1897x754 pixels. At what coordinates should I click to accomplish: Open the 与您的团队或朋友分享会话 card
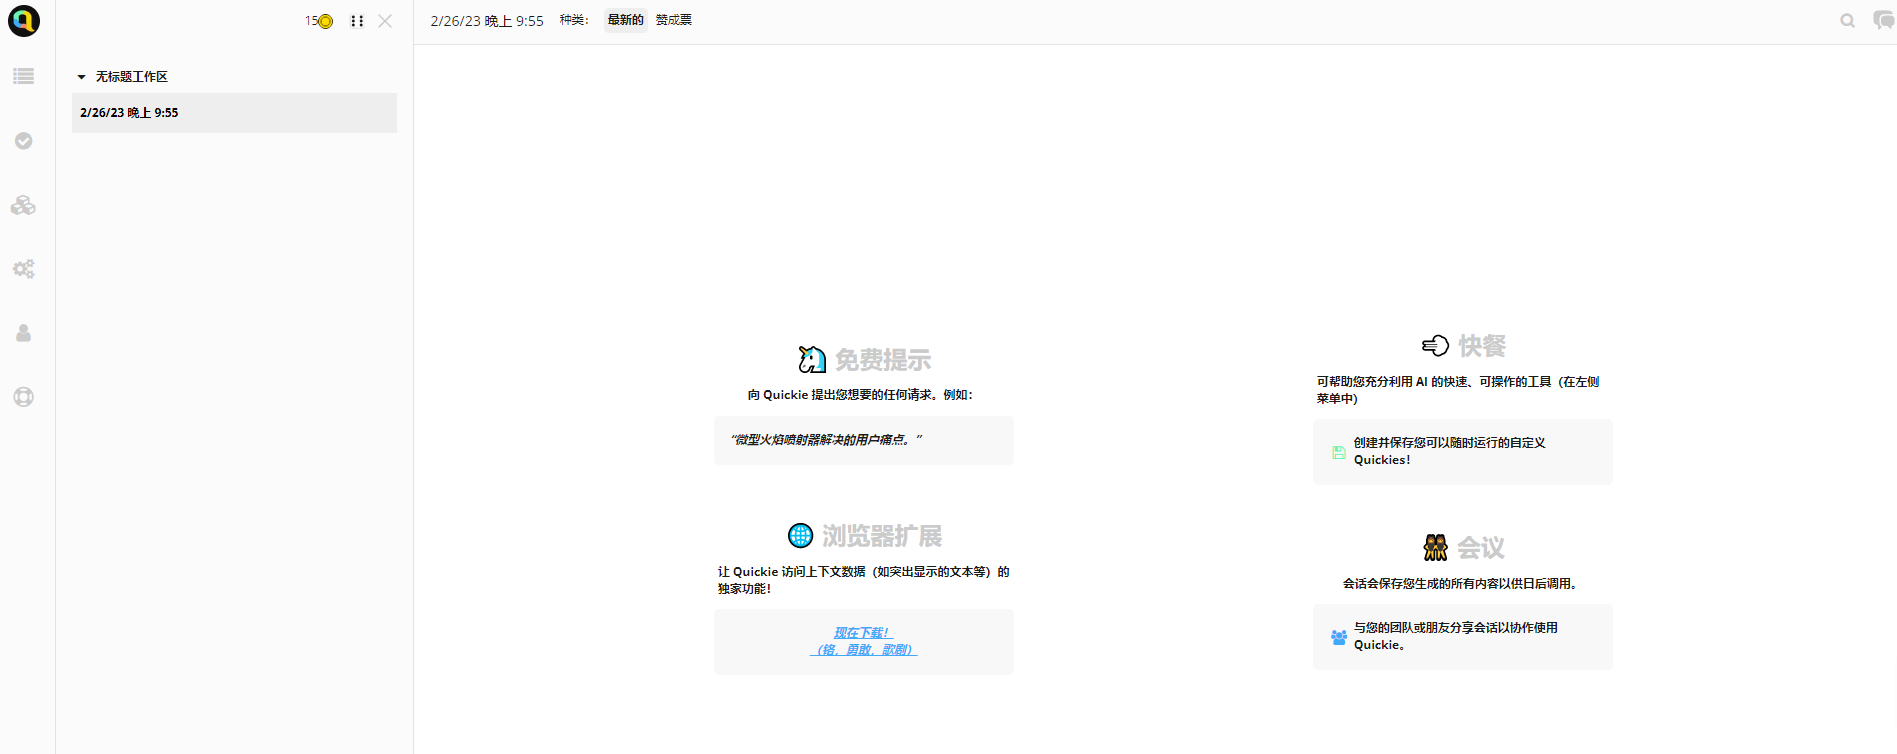coord(1463,637)
